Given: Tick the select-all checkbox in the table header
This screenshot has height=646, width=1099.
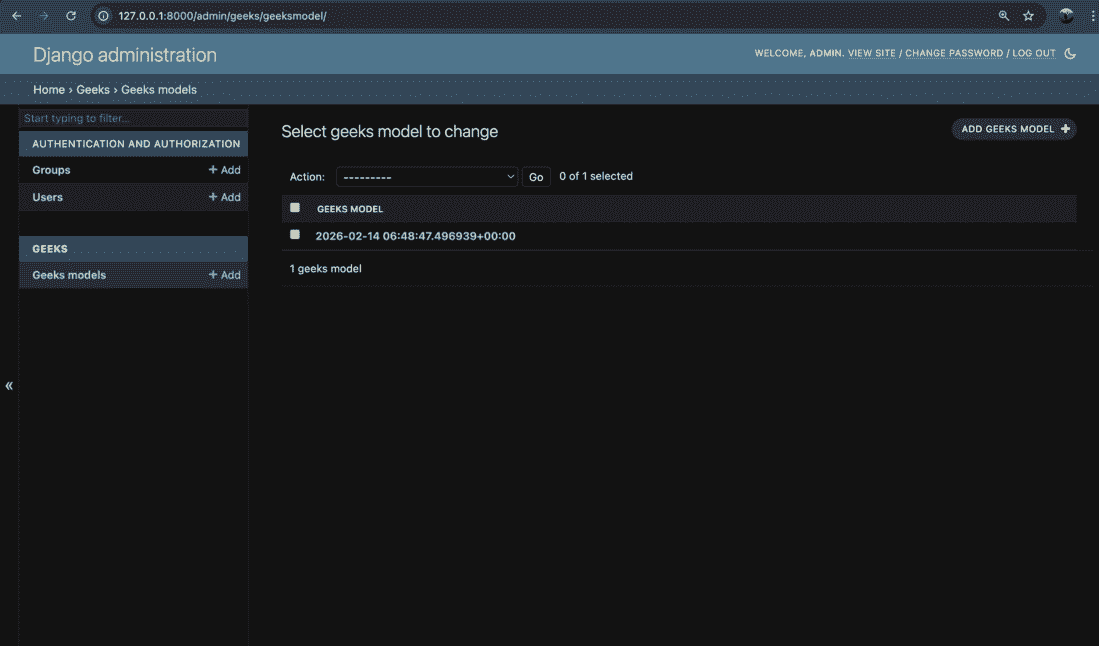Looking at the screenshot, I should point(295,207).
